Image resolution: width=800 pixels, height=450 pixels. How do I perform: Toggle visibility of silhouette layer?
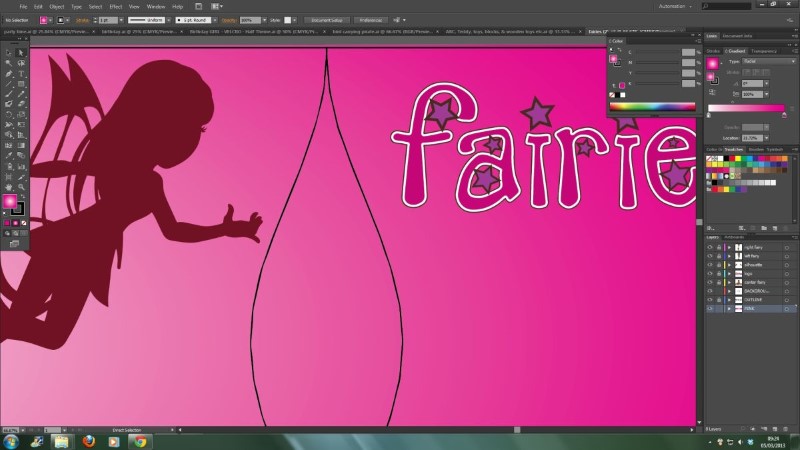pyautogui.click(x=710, y=263)
